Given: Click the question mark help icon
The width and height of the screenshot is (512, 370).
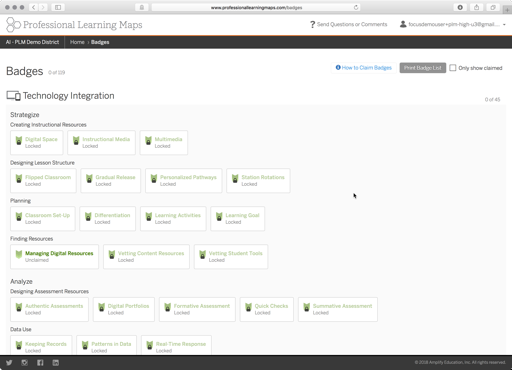Looking at the screenshot, I should click(x=312, y=24).
